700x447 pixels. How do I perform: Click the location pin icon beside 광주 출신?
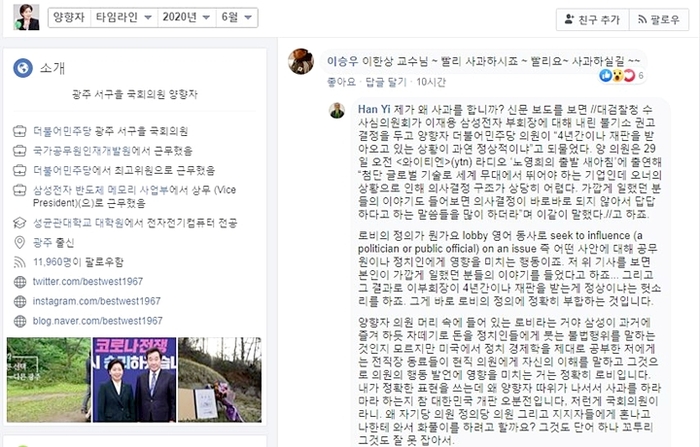[x=20, y=242]
